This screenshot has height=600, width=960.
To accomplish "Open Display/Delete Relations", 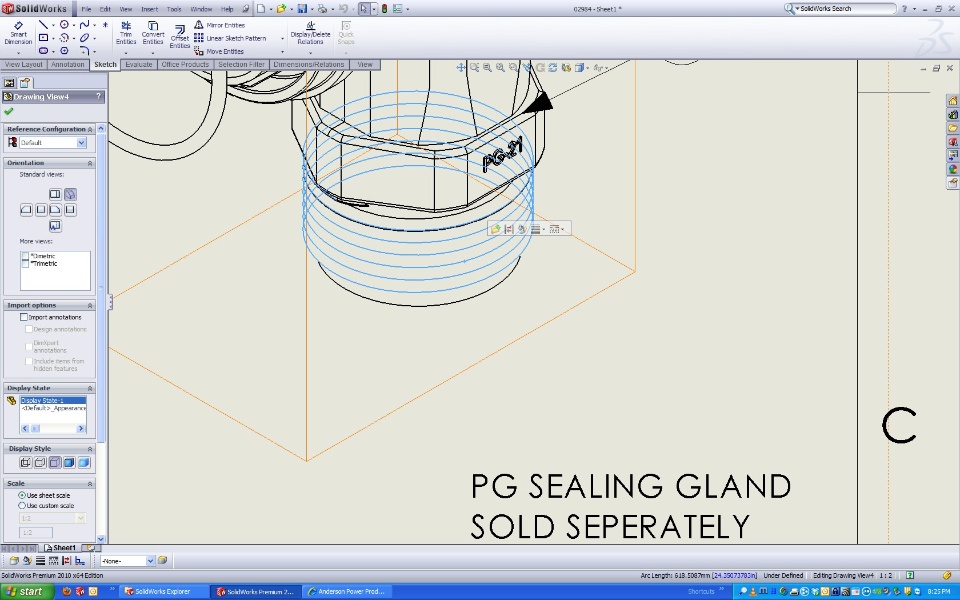I will (x=310, y=33).
